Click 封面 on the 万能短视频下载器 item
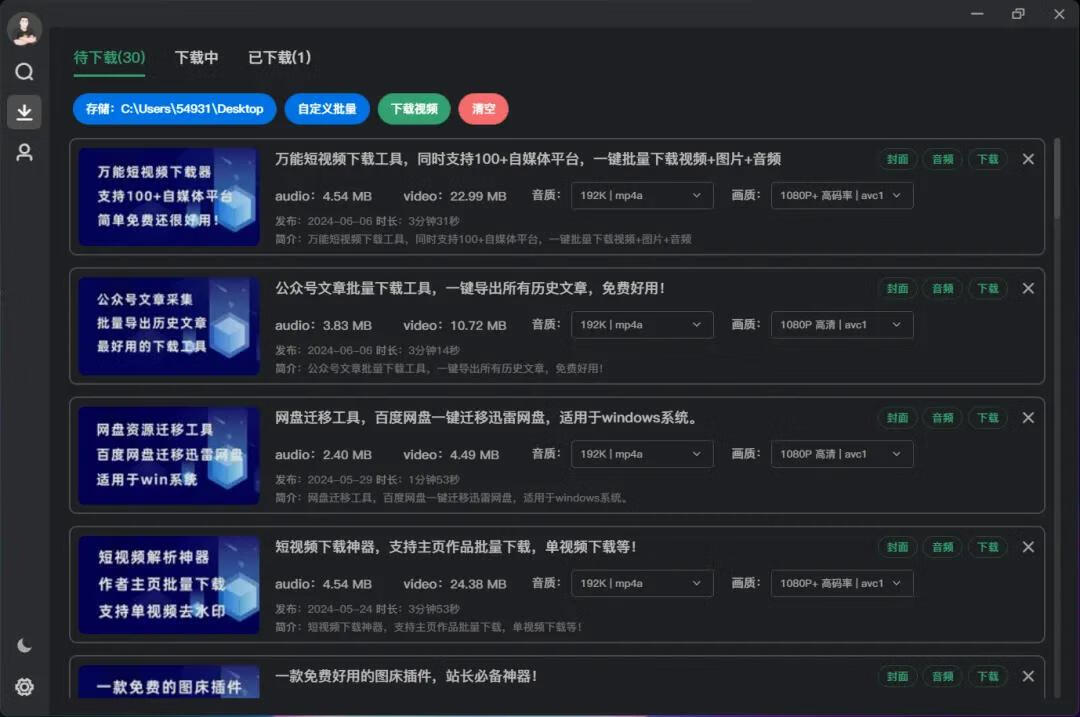 [897, 158]
